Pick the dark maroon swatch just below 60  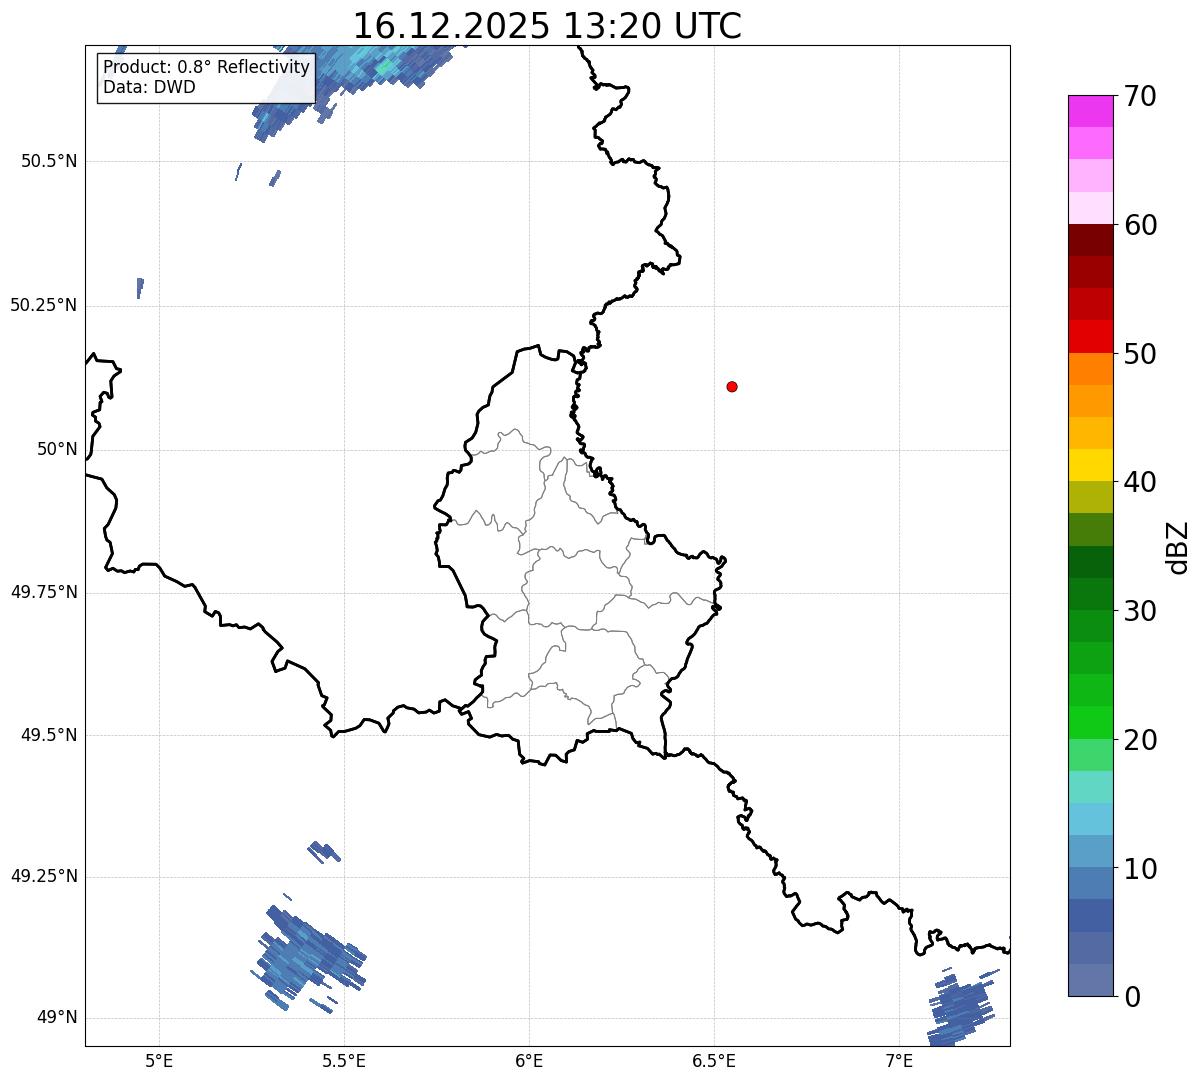pyautogui.click(x=1091, y=240)
